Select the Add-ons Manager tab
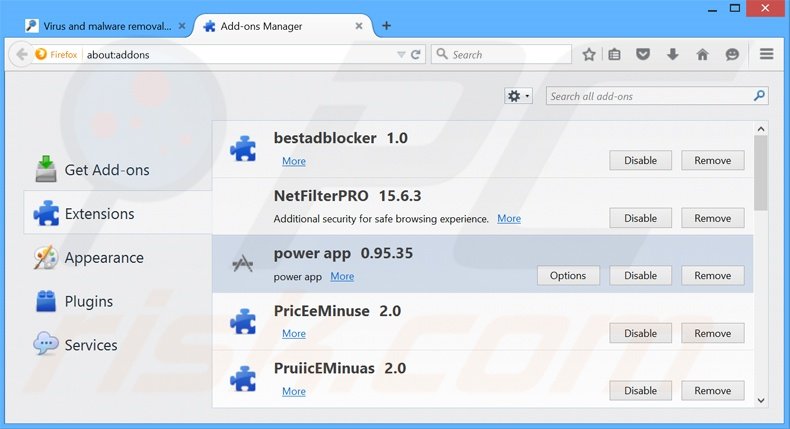The image size is (790, 429). pyautogui.click(x=283, y=26)
